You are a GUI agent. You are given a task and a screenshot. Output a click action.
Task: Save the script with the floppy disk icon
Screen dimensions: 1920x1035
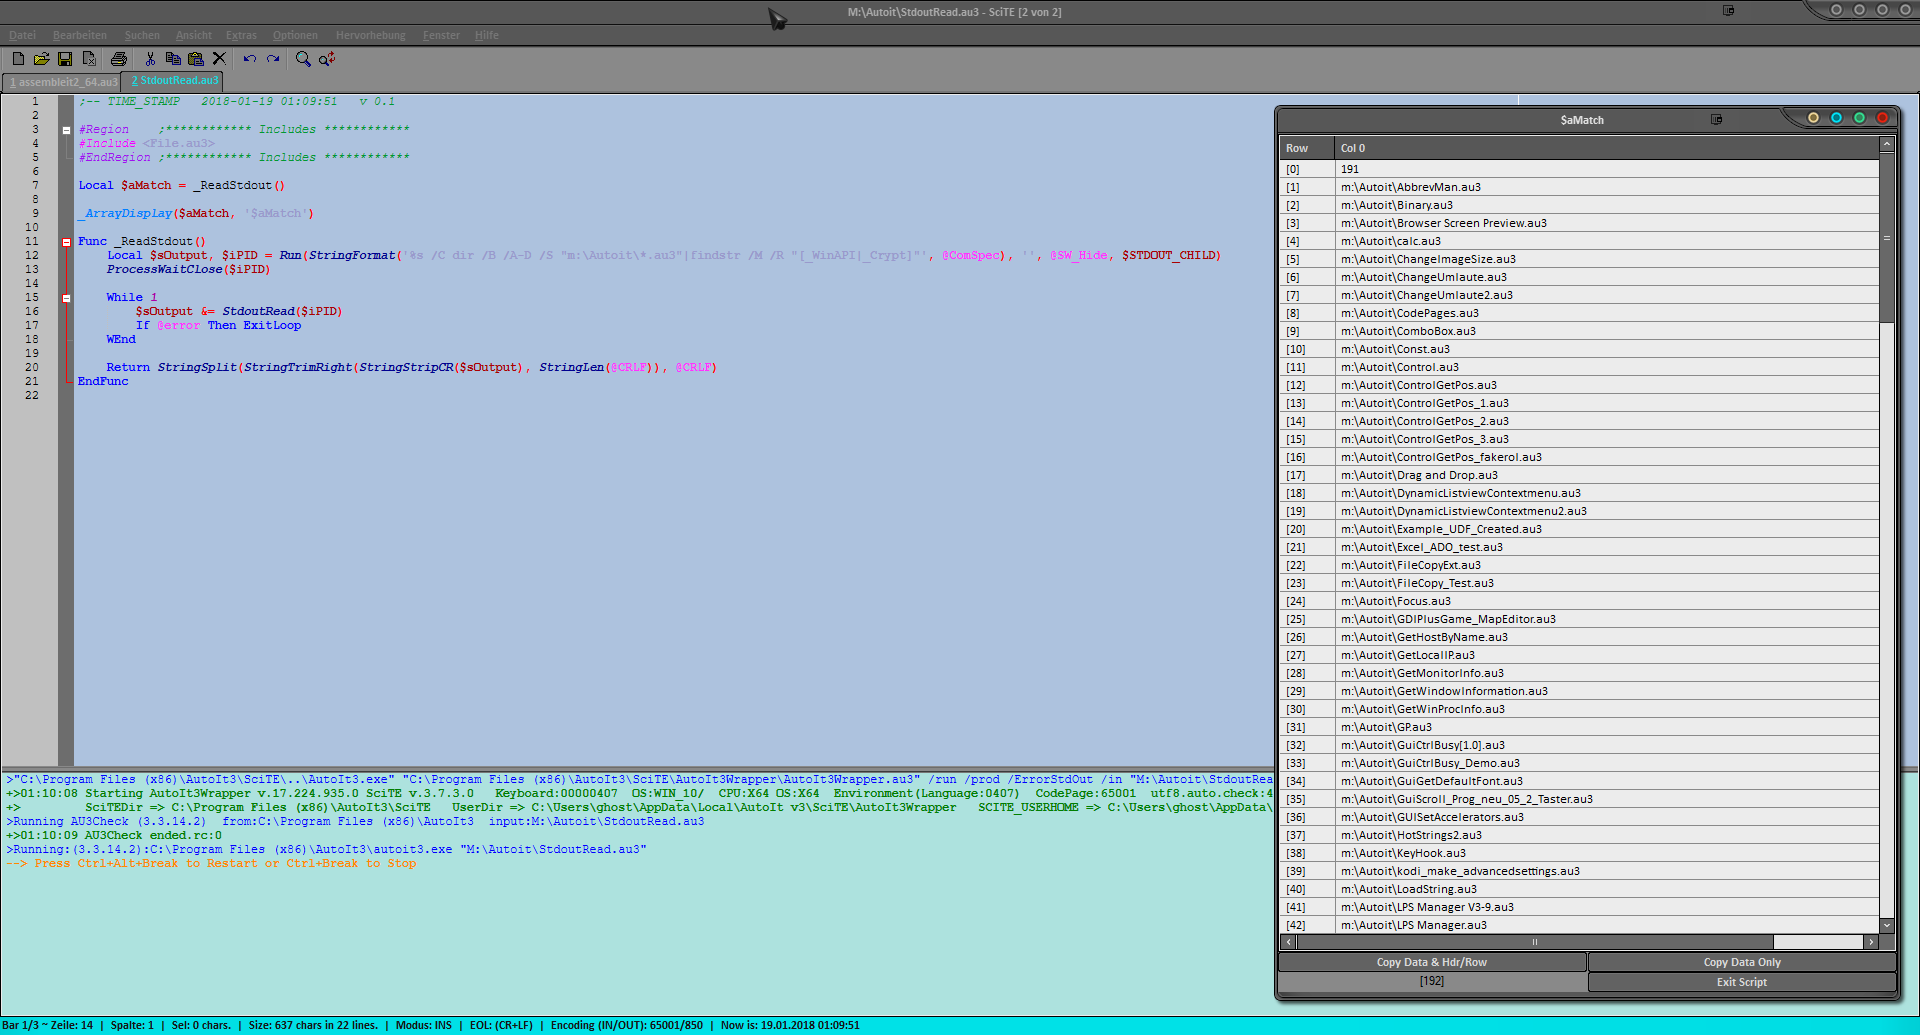(x=65, y=59)
